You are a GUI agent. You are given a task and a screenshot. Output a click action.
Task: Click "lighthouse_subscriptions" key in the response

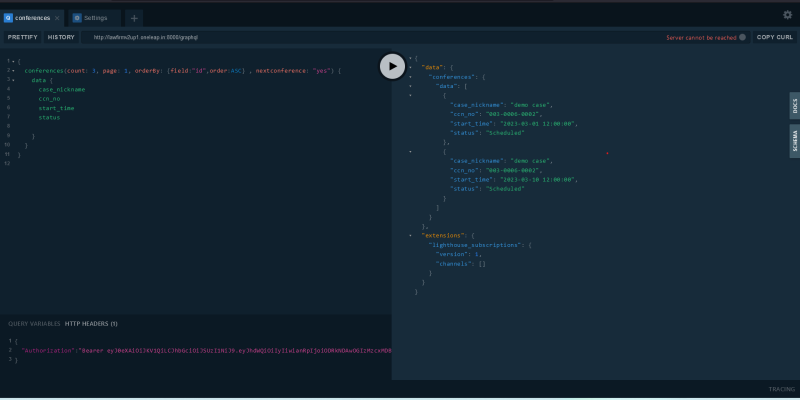click(x=475, y=245)
